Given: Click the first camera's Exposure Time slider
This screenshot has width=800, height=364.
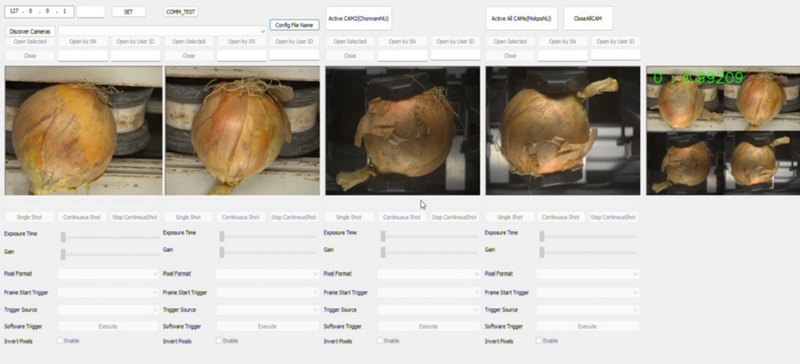Looking at the screenshot, I should click(110, 237).
